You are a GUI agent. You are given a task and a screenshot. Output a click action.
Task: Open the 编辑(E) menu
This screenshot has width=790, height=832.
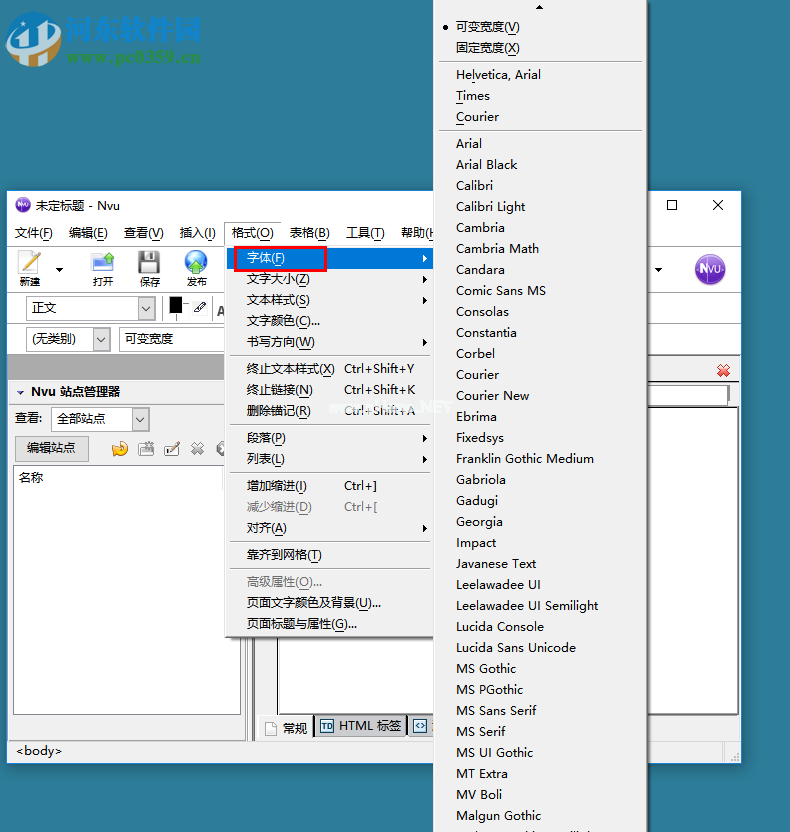click(88, 233)
